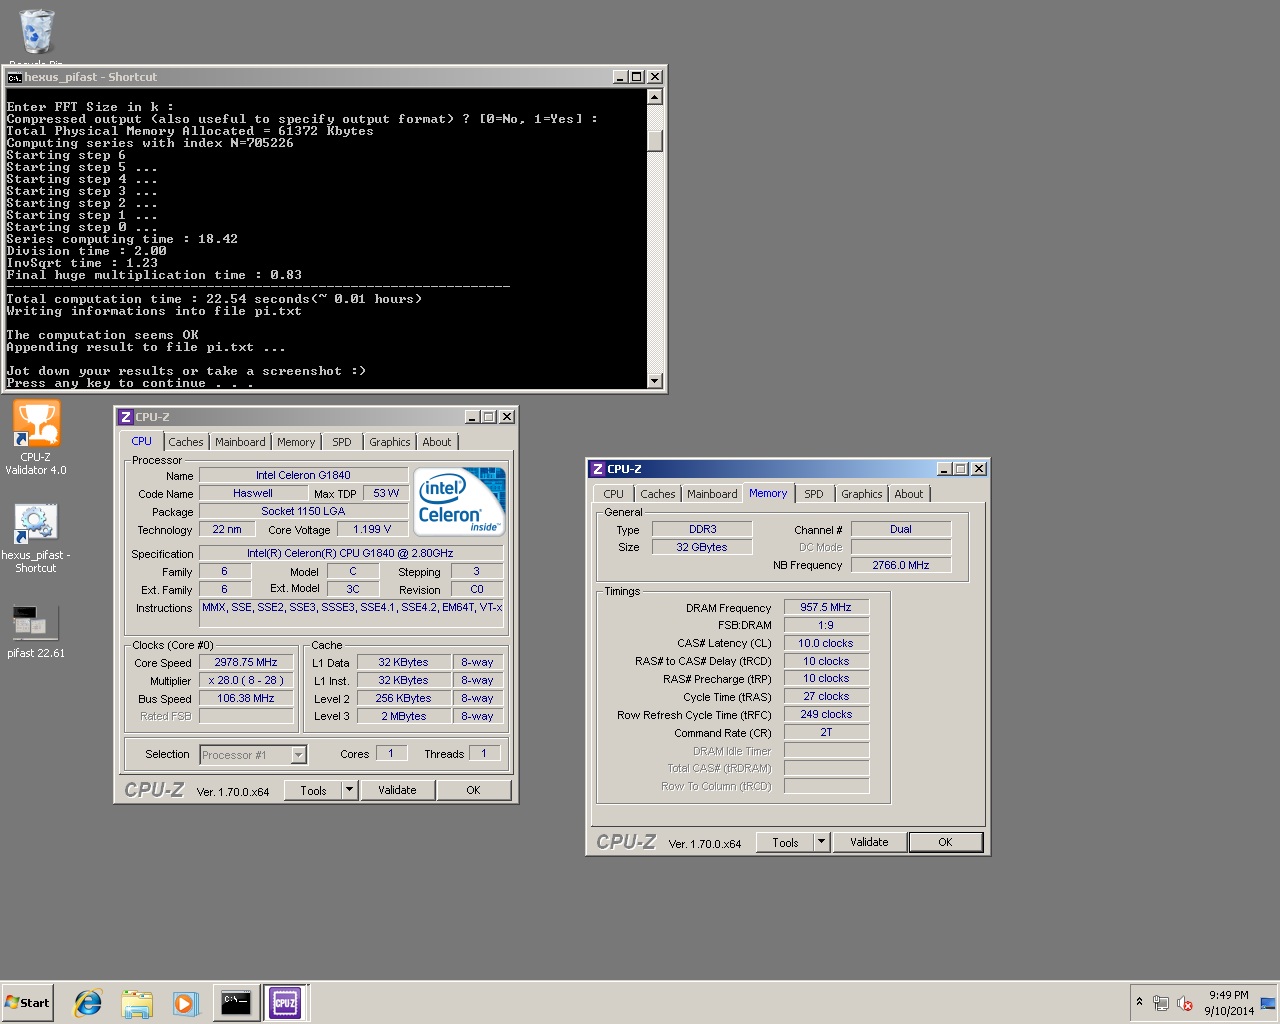This screenshot has width=1280, height=1024.
Task: Expand Tools dropdown arrow in Memory CPU-Z
Action: click(x=822, y=842)
